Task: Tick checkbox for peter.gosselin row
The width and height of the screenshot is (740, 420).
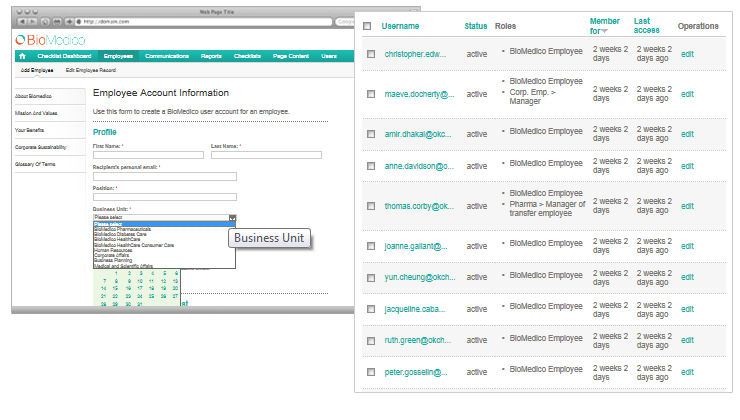Action: 371,372
